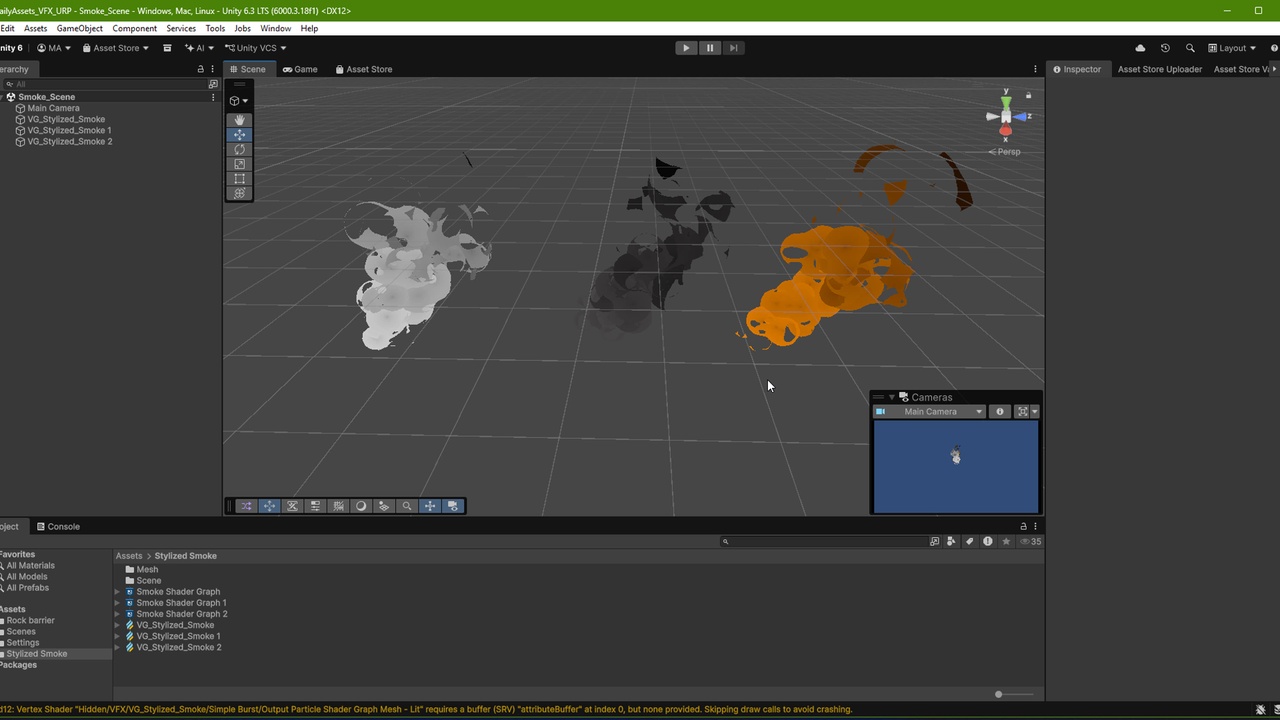Open the Layout dropdown
The width and height of the screenshot is (1280, 720).
pos(1232,48)
